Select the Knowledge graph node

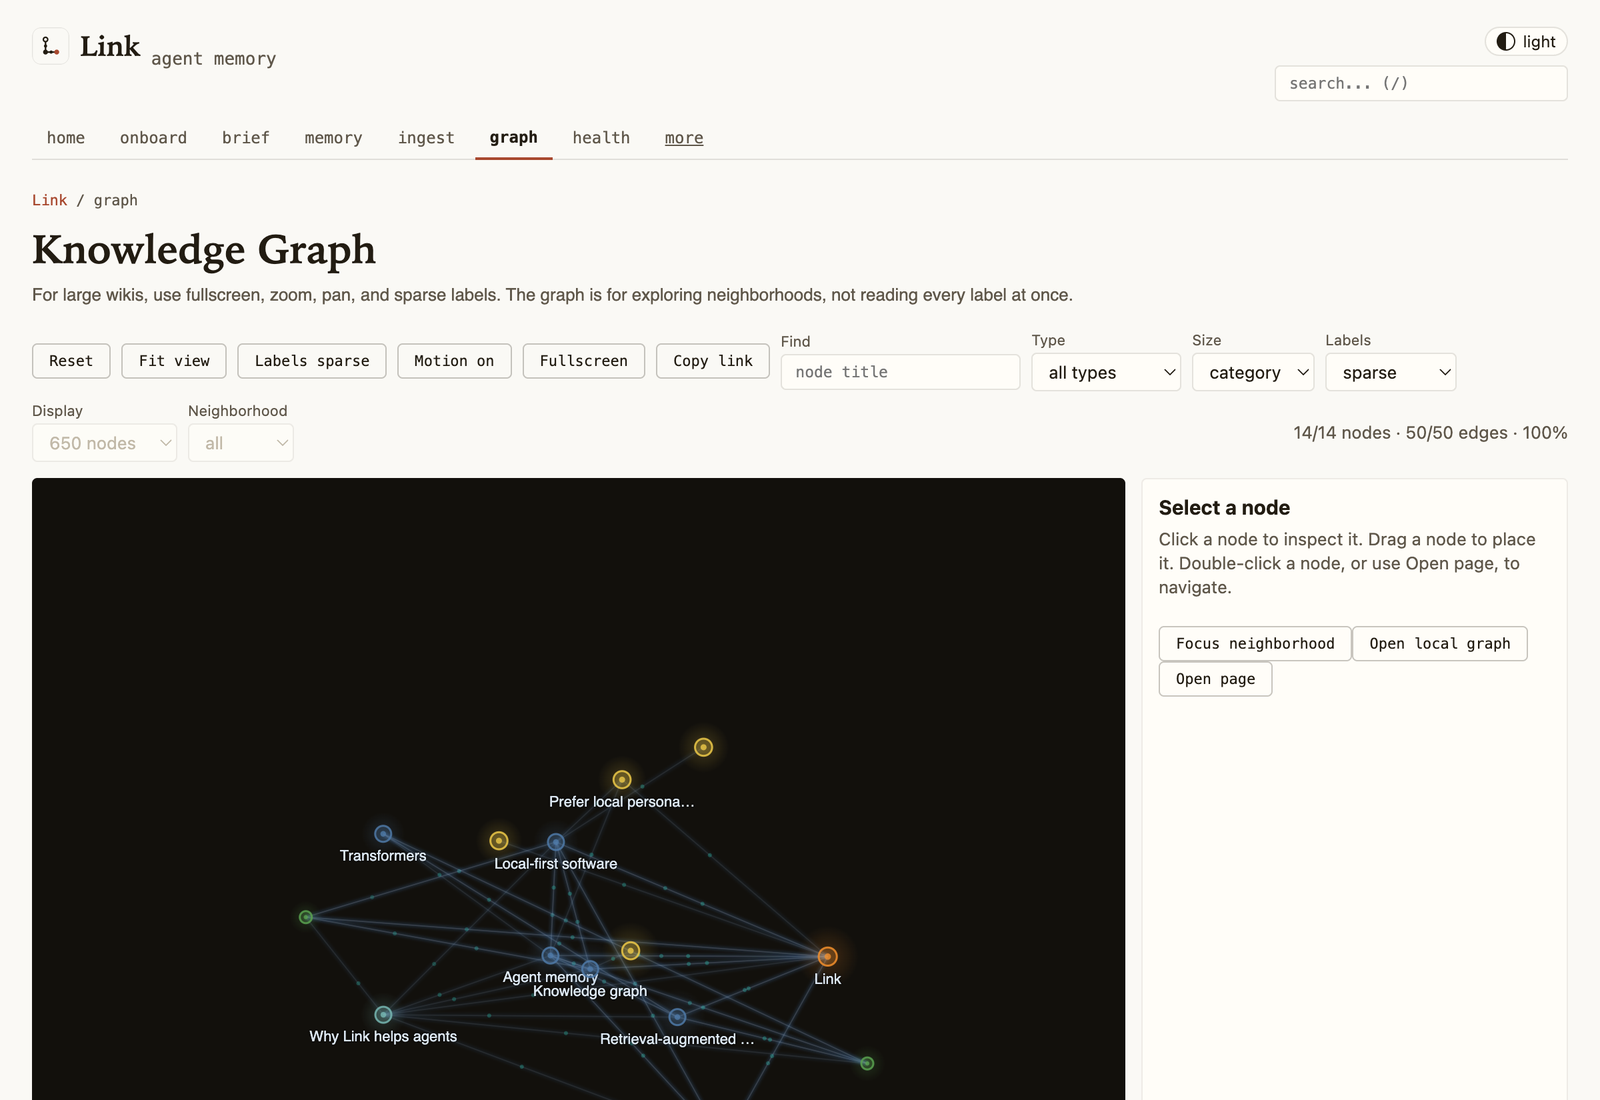click(x=590, y=969)
